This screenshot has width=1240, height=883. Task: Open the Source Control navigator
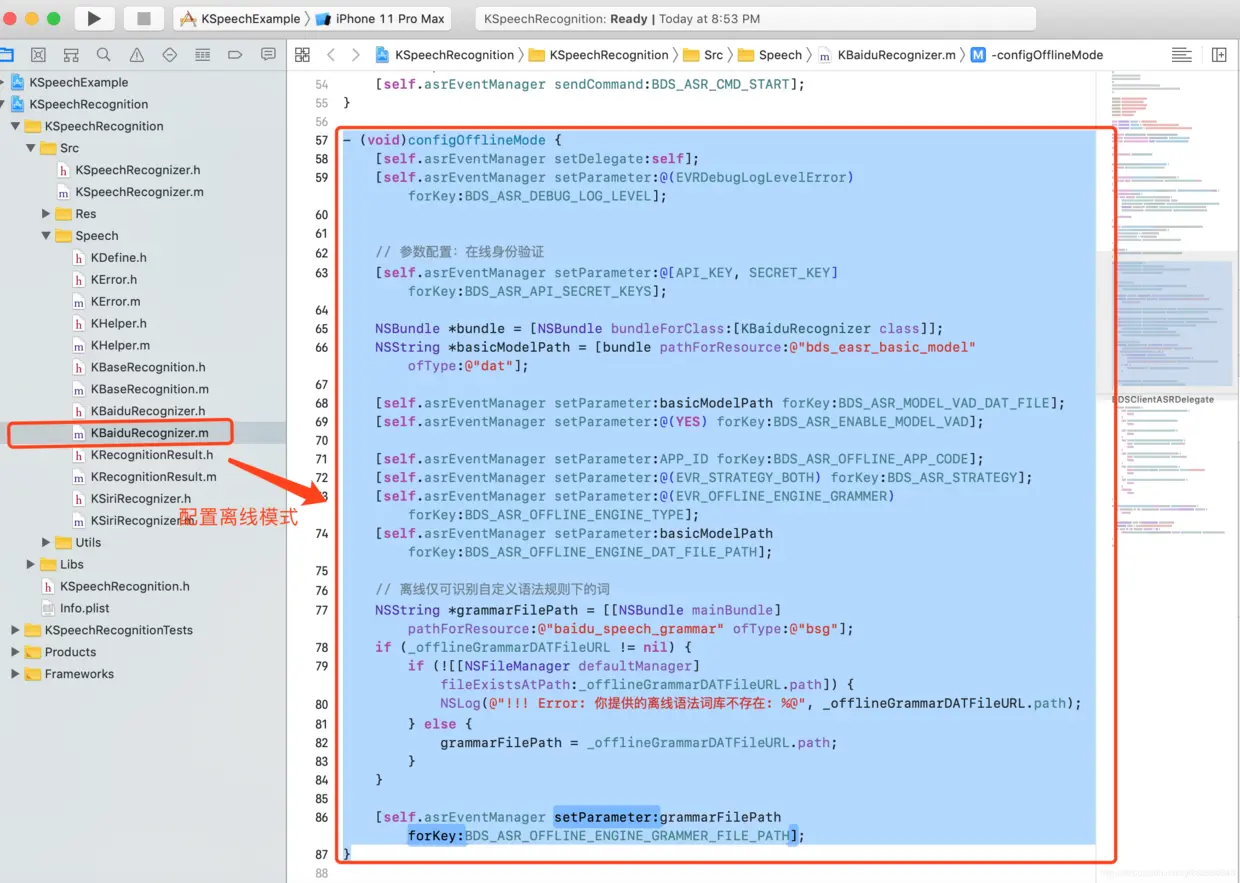click(x=38, y=55)
